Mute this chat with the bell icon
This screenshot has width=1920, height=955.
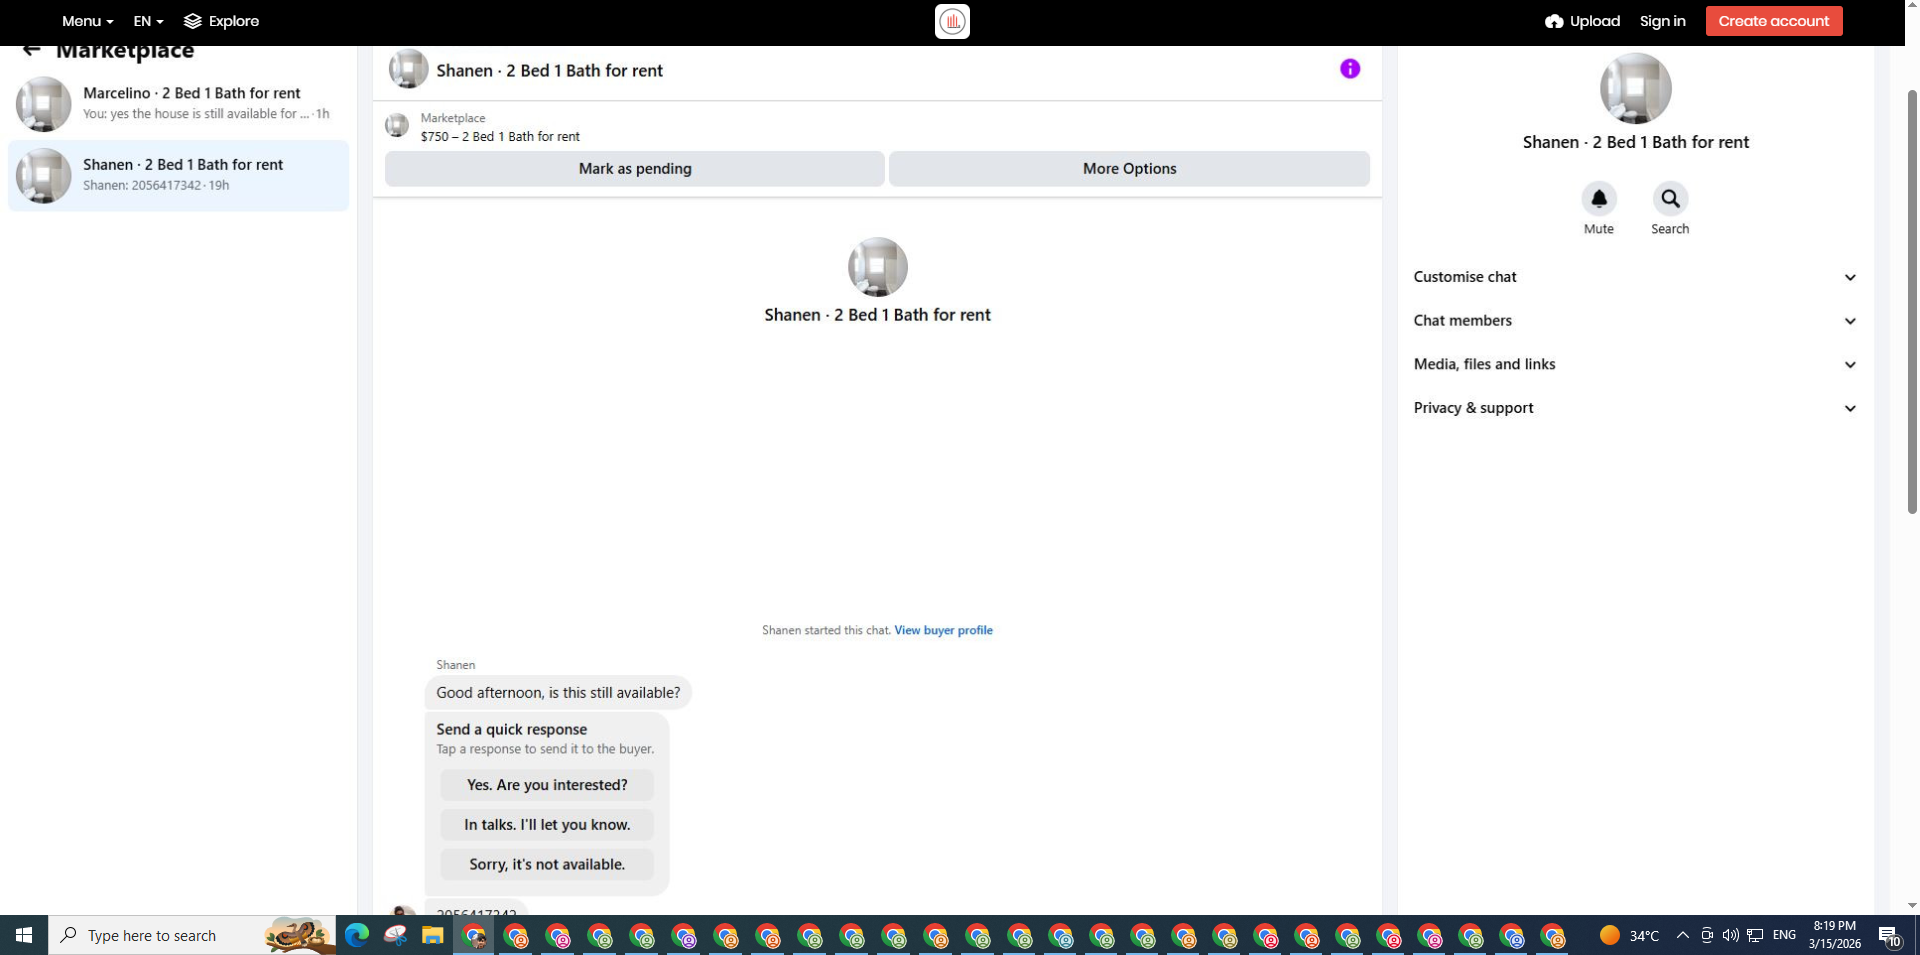click(x=1599, y=199)
